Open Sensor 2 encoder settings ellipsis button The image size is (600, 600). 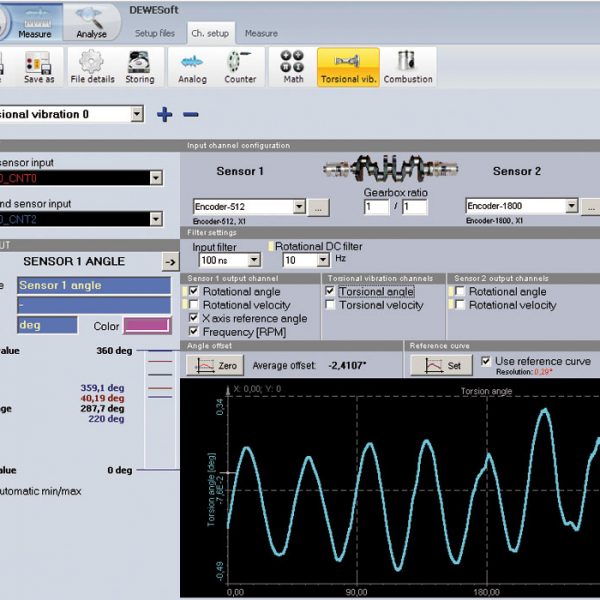coord(590,207)
